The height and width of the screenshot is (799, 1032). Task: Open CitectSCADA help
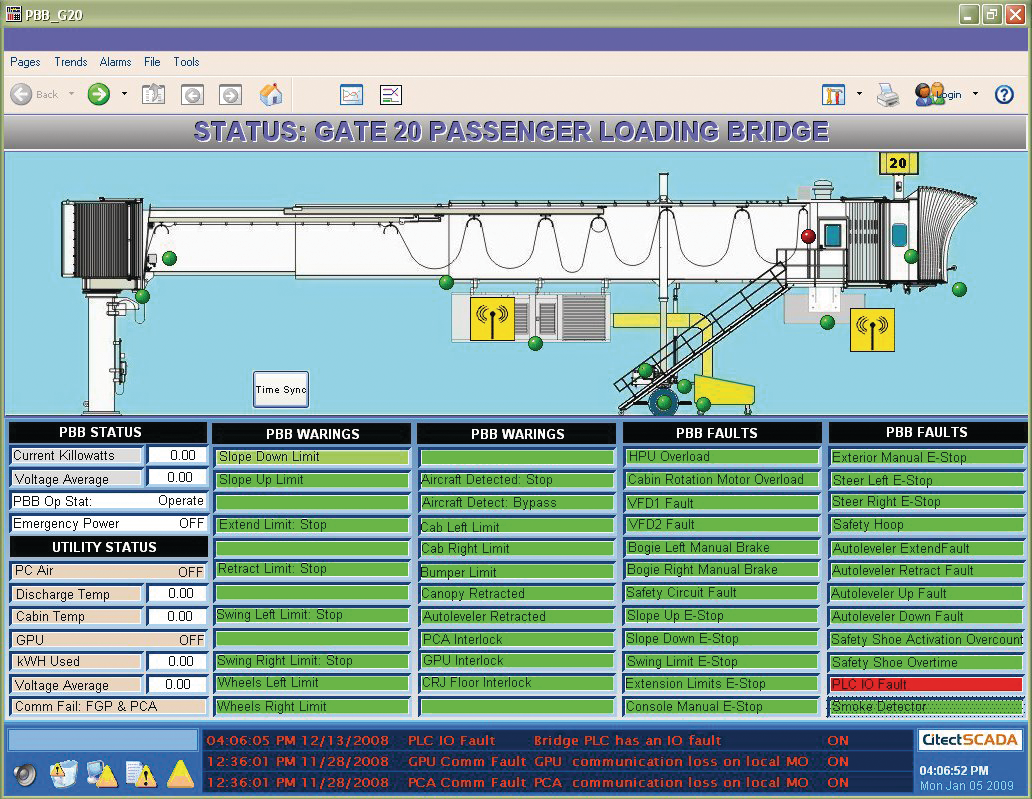(1004, 94)
